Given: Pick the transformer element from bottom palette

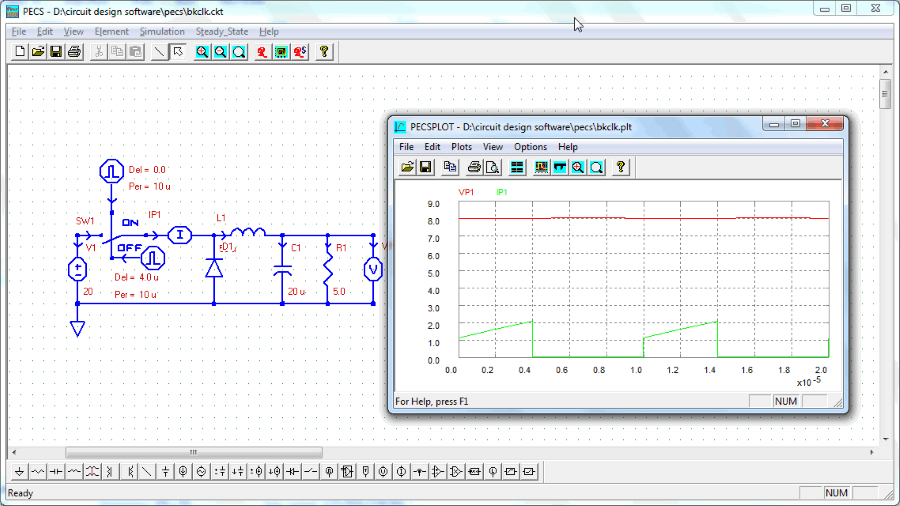Looking at the screenshot, I should click(92, 472).
